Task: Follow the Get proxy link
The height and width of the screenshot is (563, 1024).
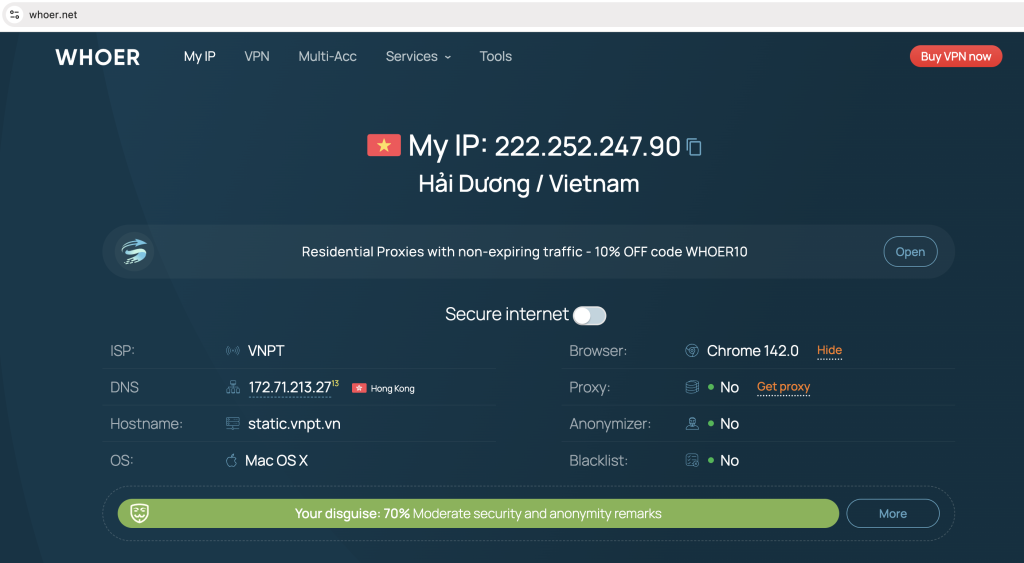Action: (x=783, y=387)
